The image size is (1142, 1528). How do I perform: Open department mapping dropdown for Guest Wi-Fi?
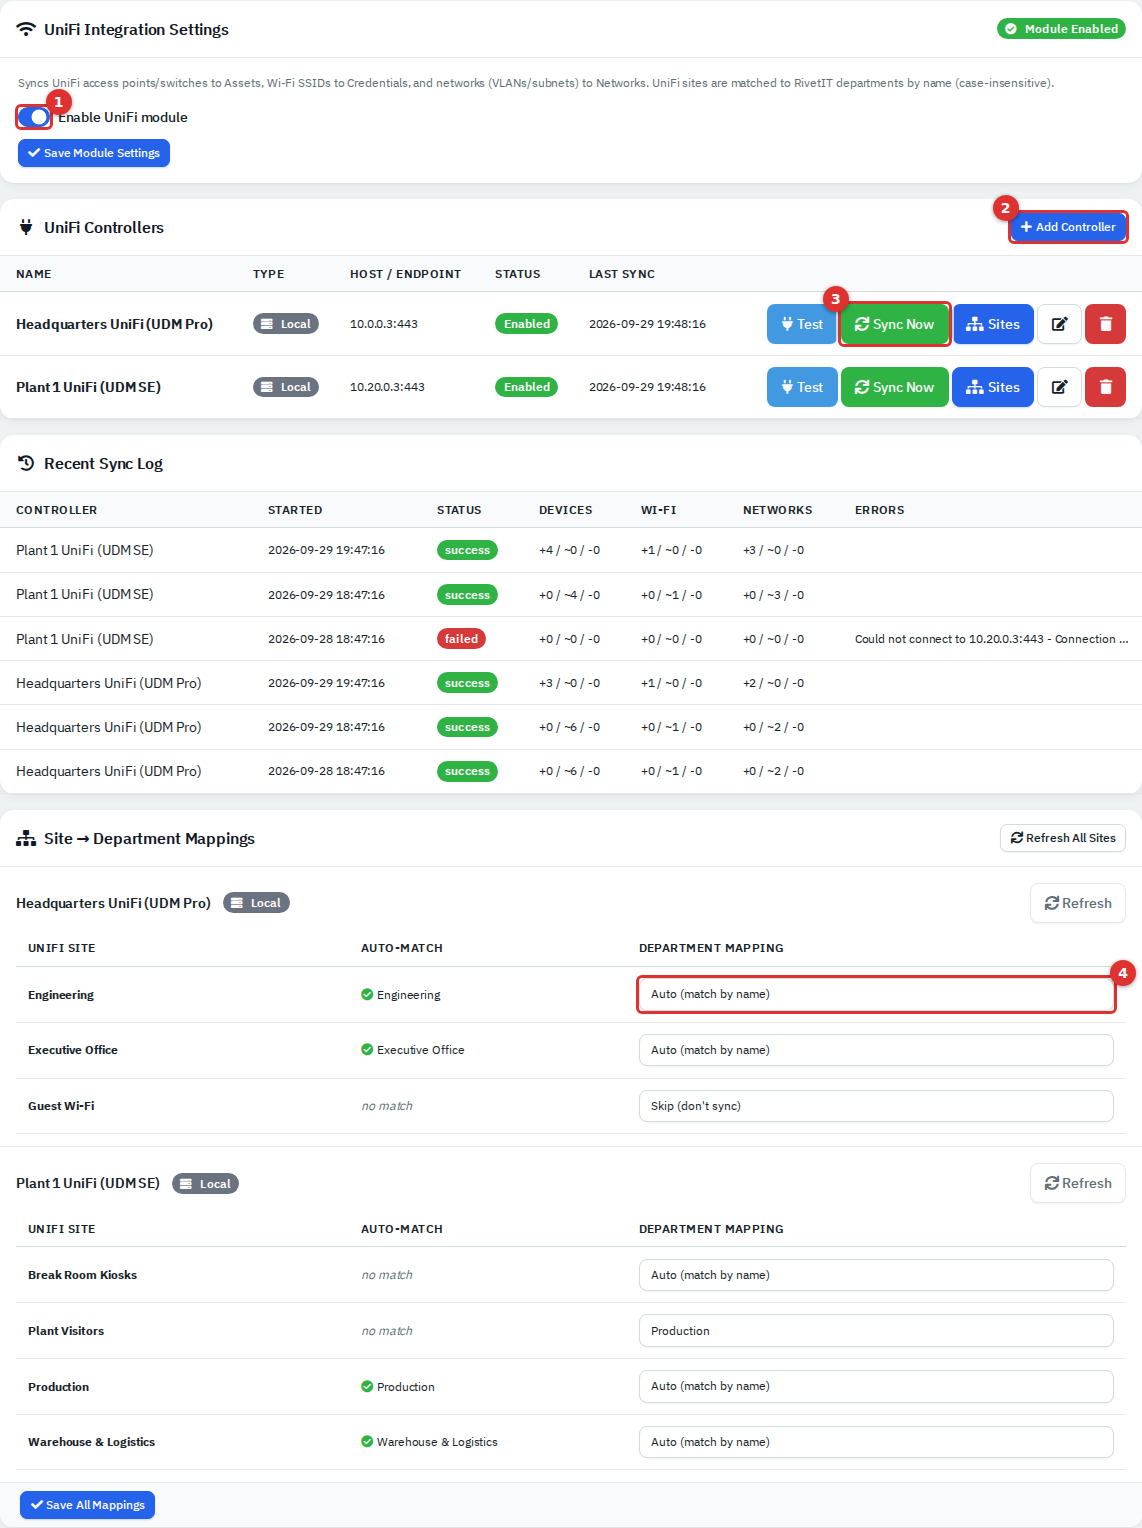[876, 1106]
